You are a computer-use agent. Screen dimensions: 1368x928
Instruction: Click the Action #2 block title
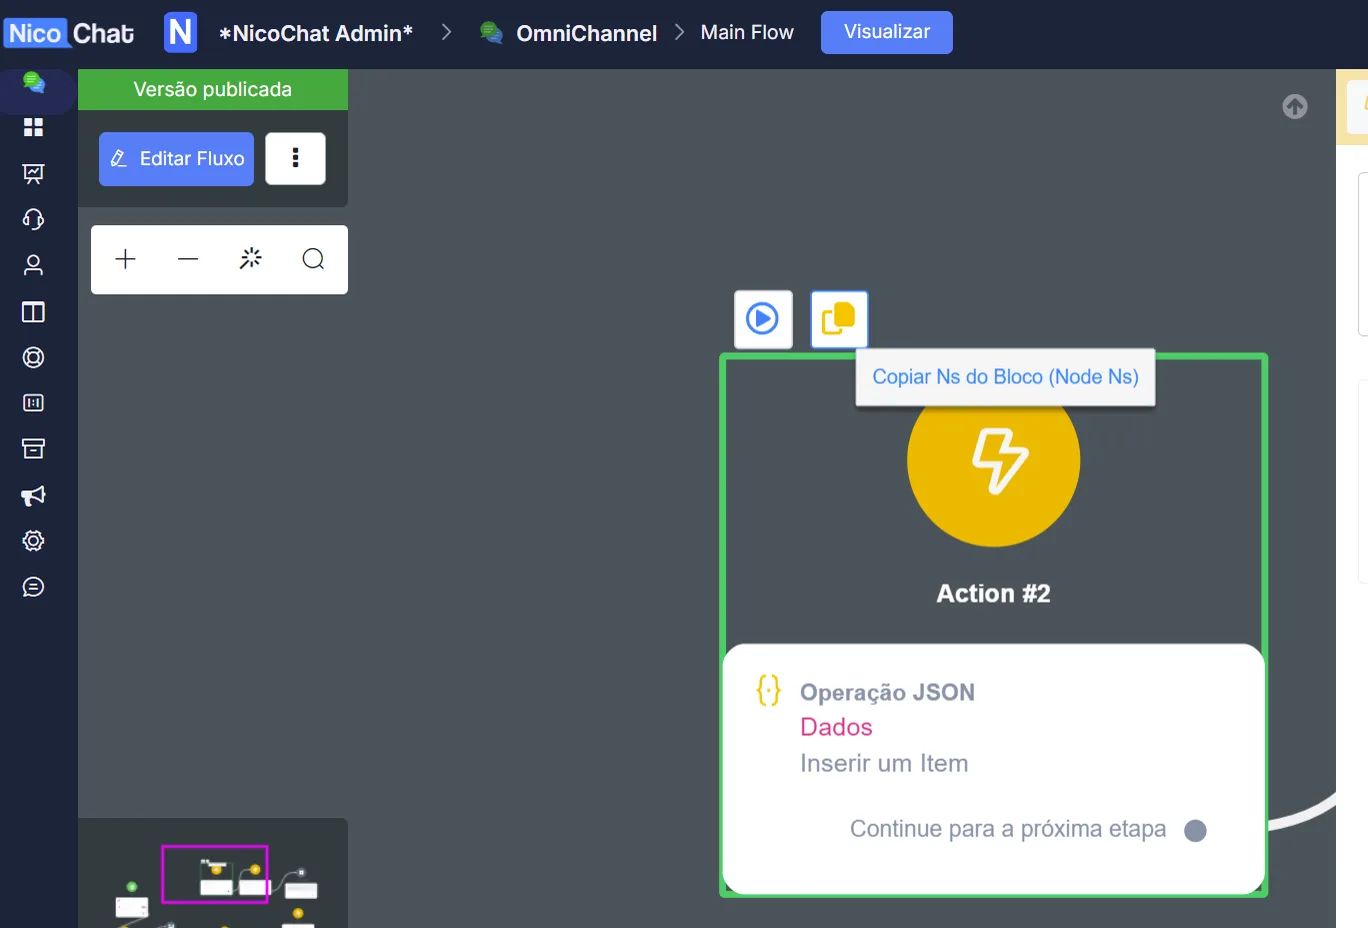(994, 593)
